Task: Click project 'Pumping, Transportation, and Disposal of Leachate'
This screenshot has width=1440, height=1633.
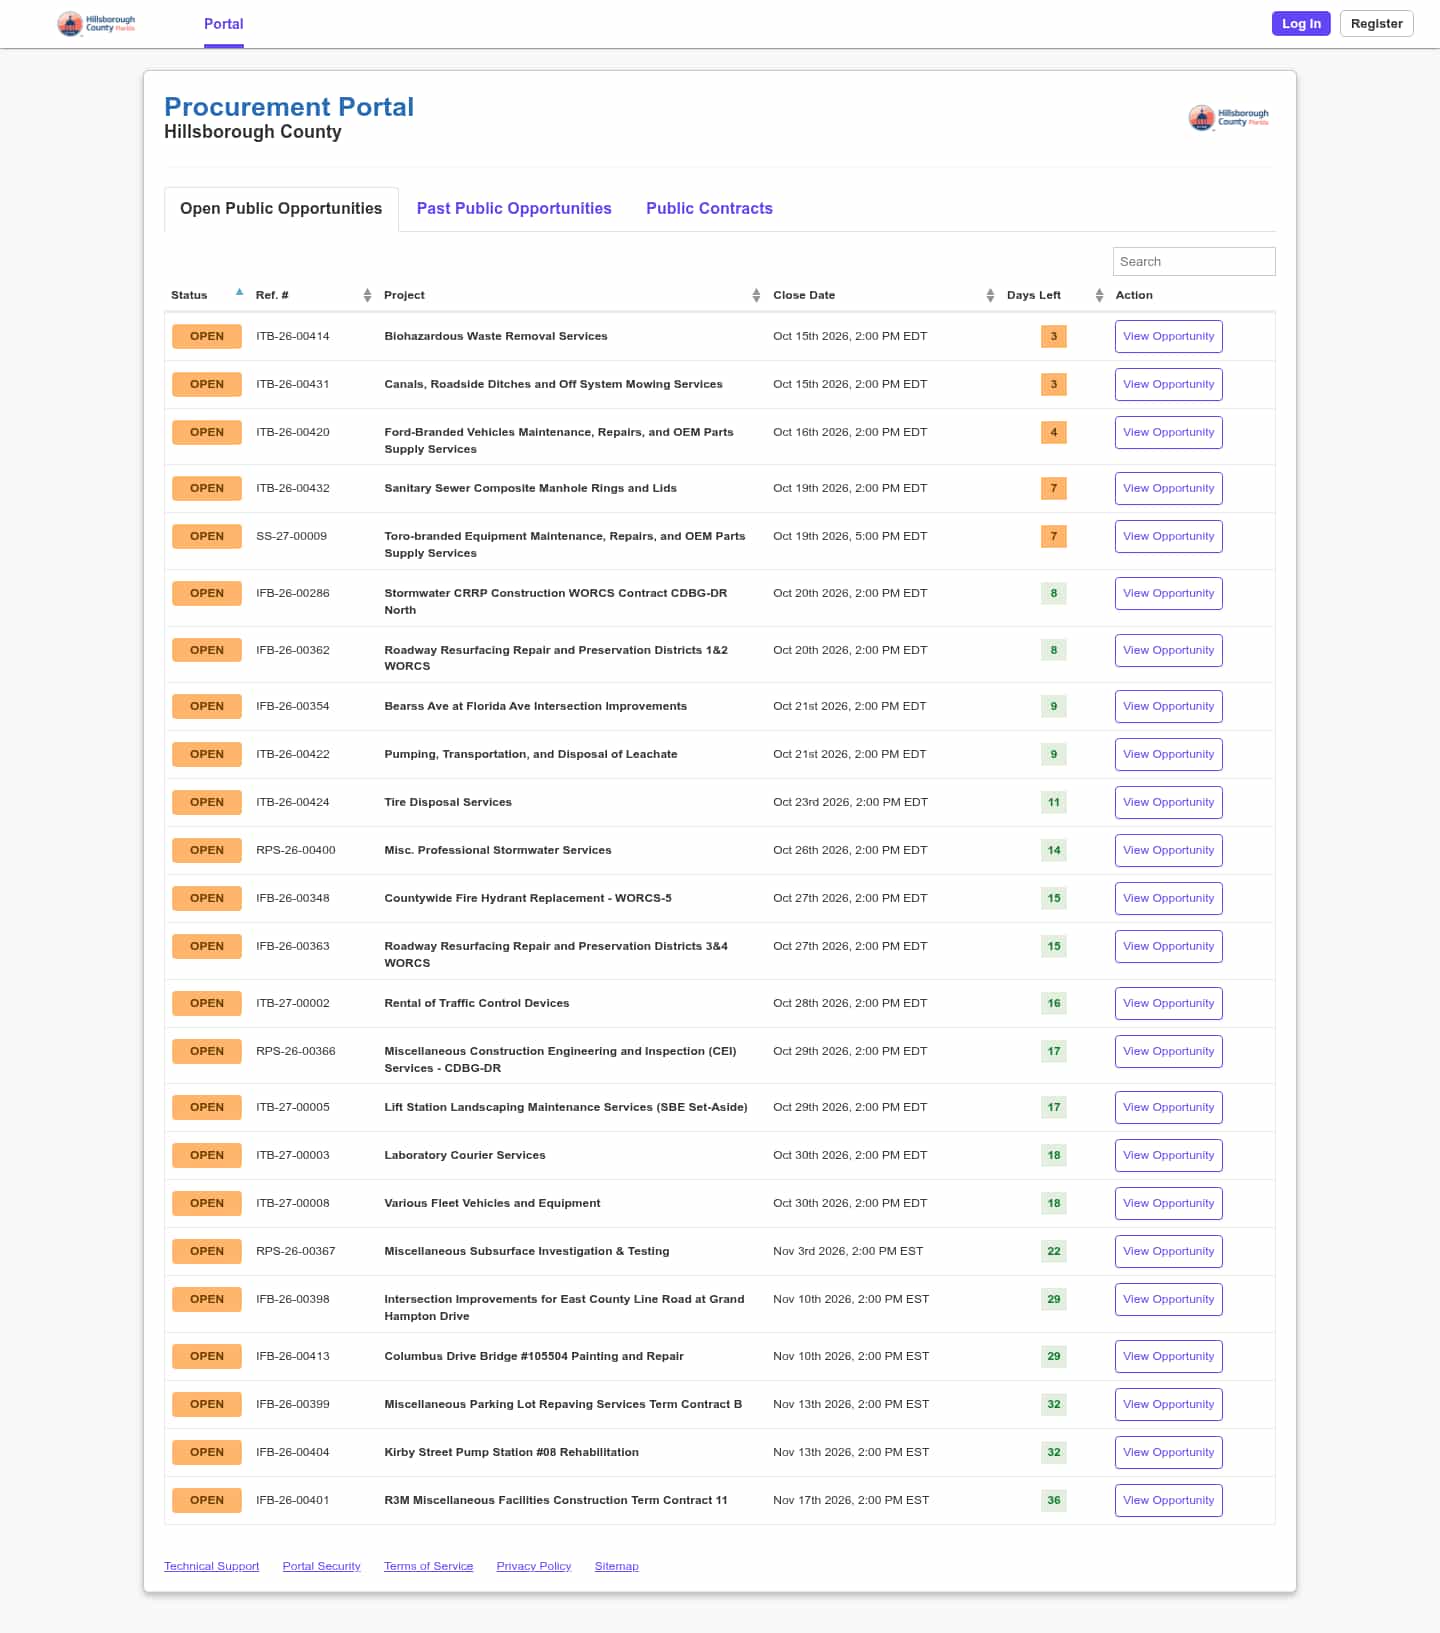Action: 530,754
